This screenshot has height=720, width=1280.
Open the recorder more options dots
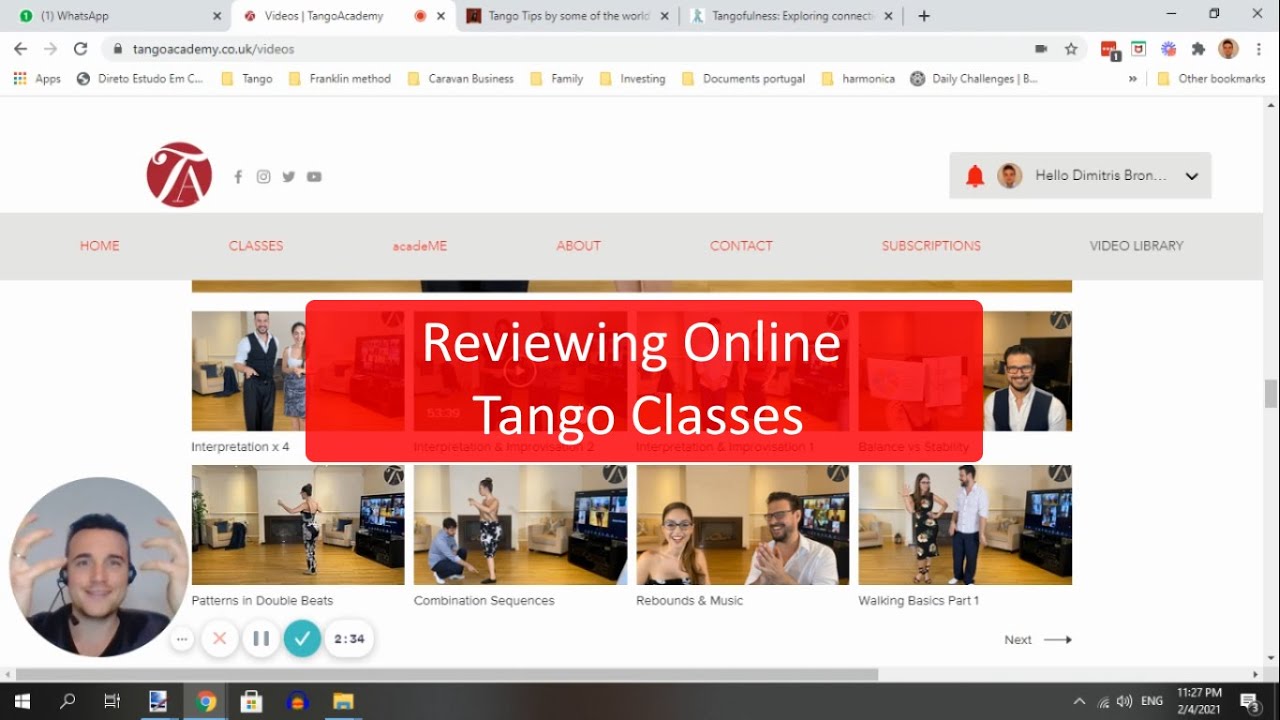pyautogui.click(x=182, y=638)
